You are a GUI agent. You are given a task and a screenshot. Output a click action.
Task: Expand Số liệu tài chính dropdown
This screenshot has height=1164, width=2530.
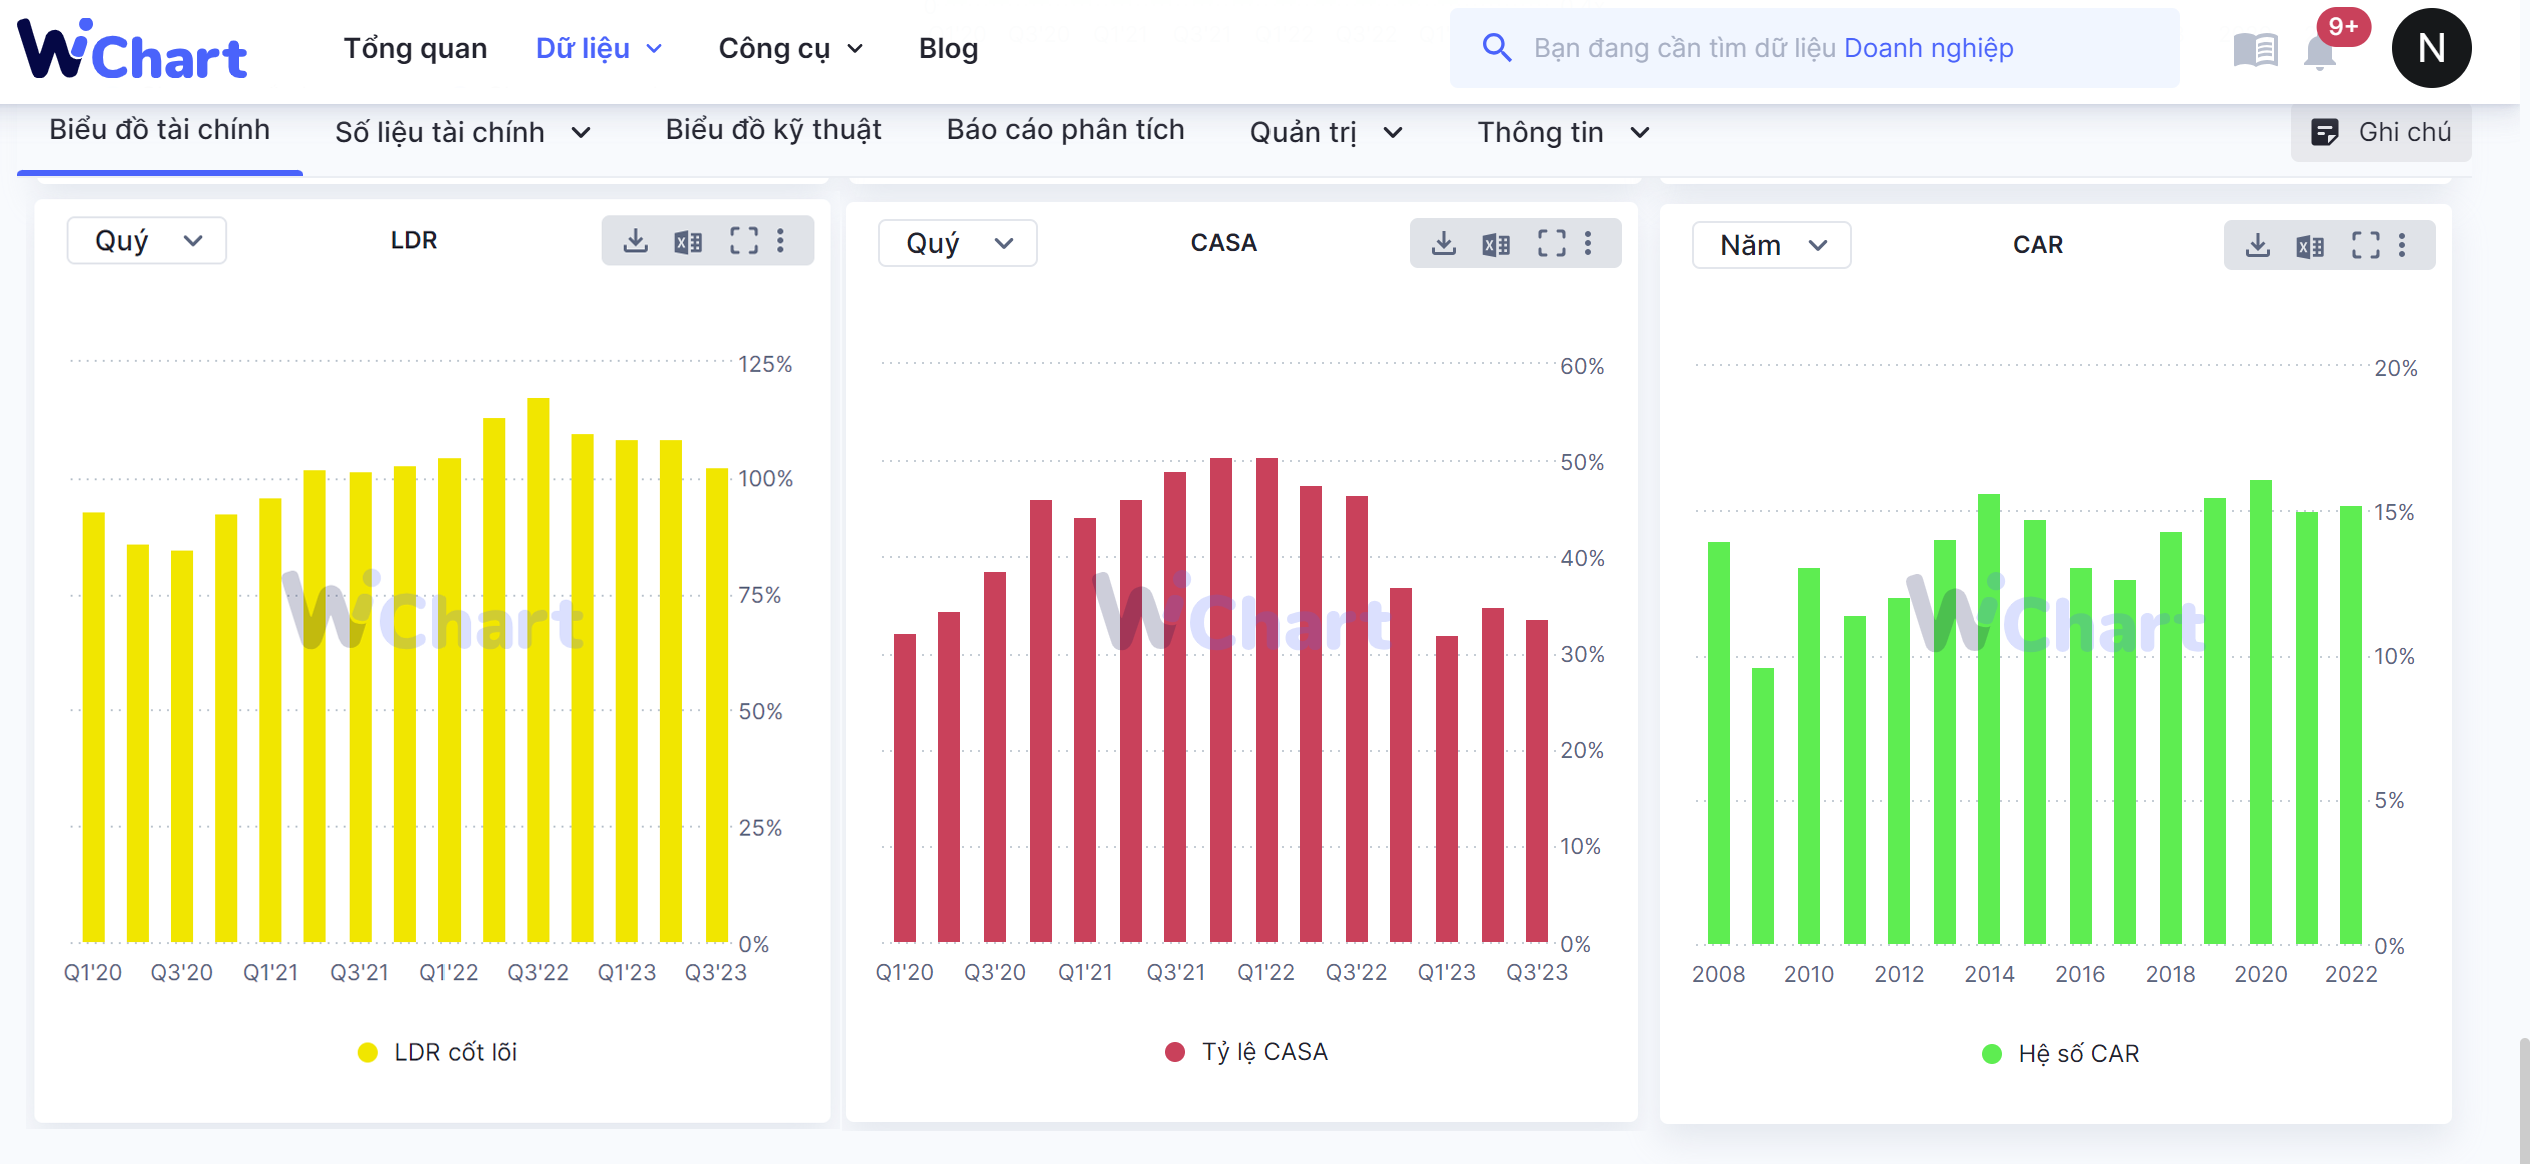[x=463, y=132]
